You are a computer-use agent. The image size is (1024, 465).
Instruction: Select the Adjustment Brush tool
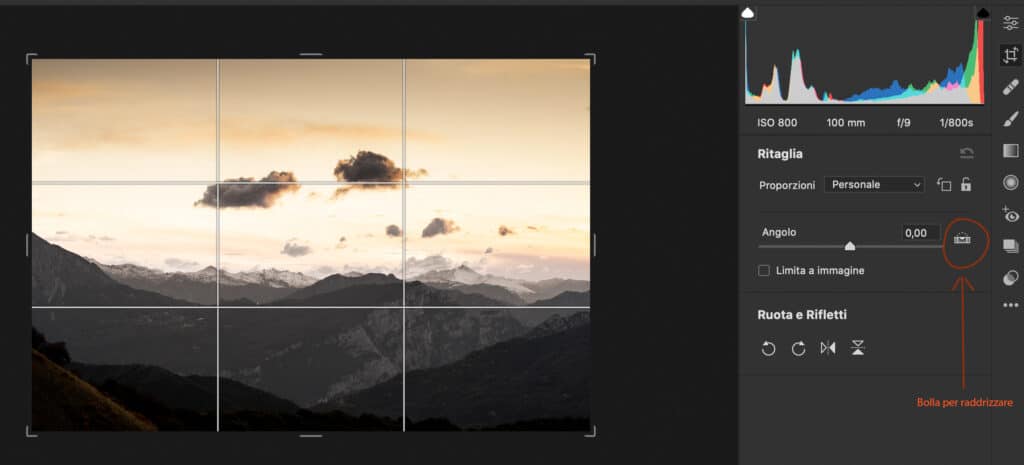coord(1011,119)
